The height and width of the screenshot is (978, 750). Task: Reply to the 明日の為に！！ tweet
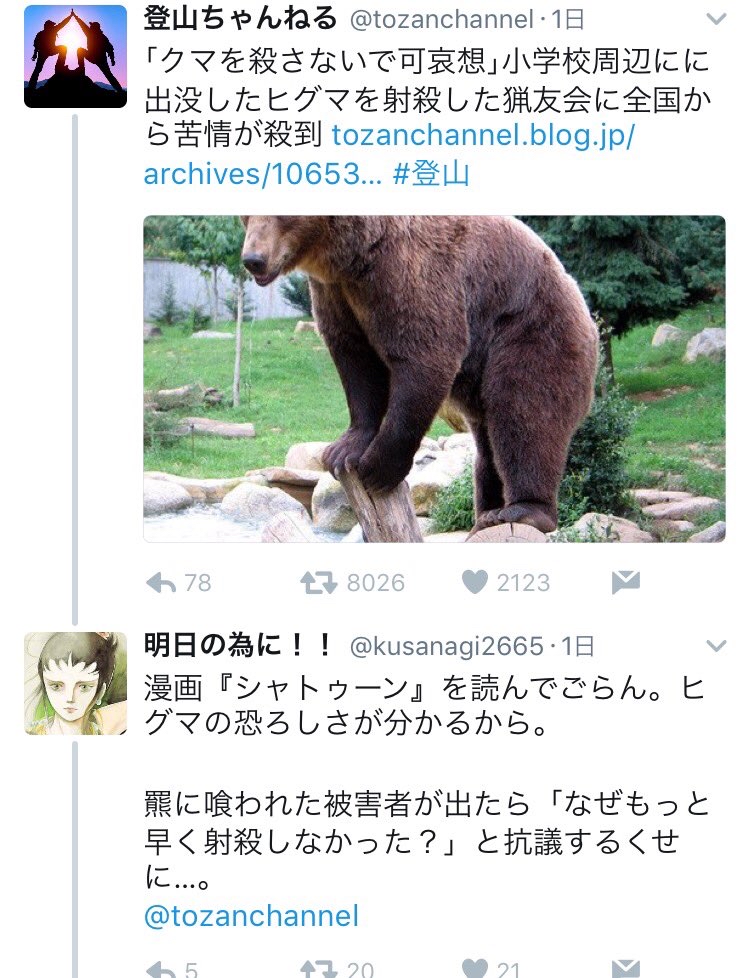[x=161, y=968]
